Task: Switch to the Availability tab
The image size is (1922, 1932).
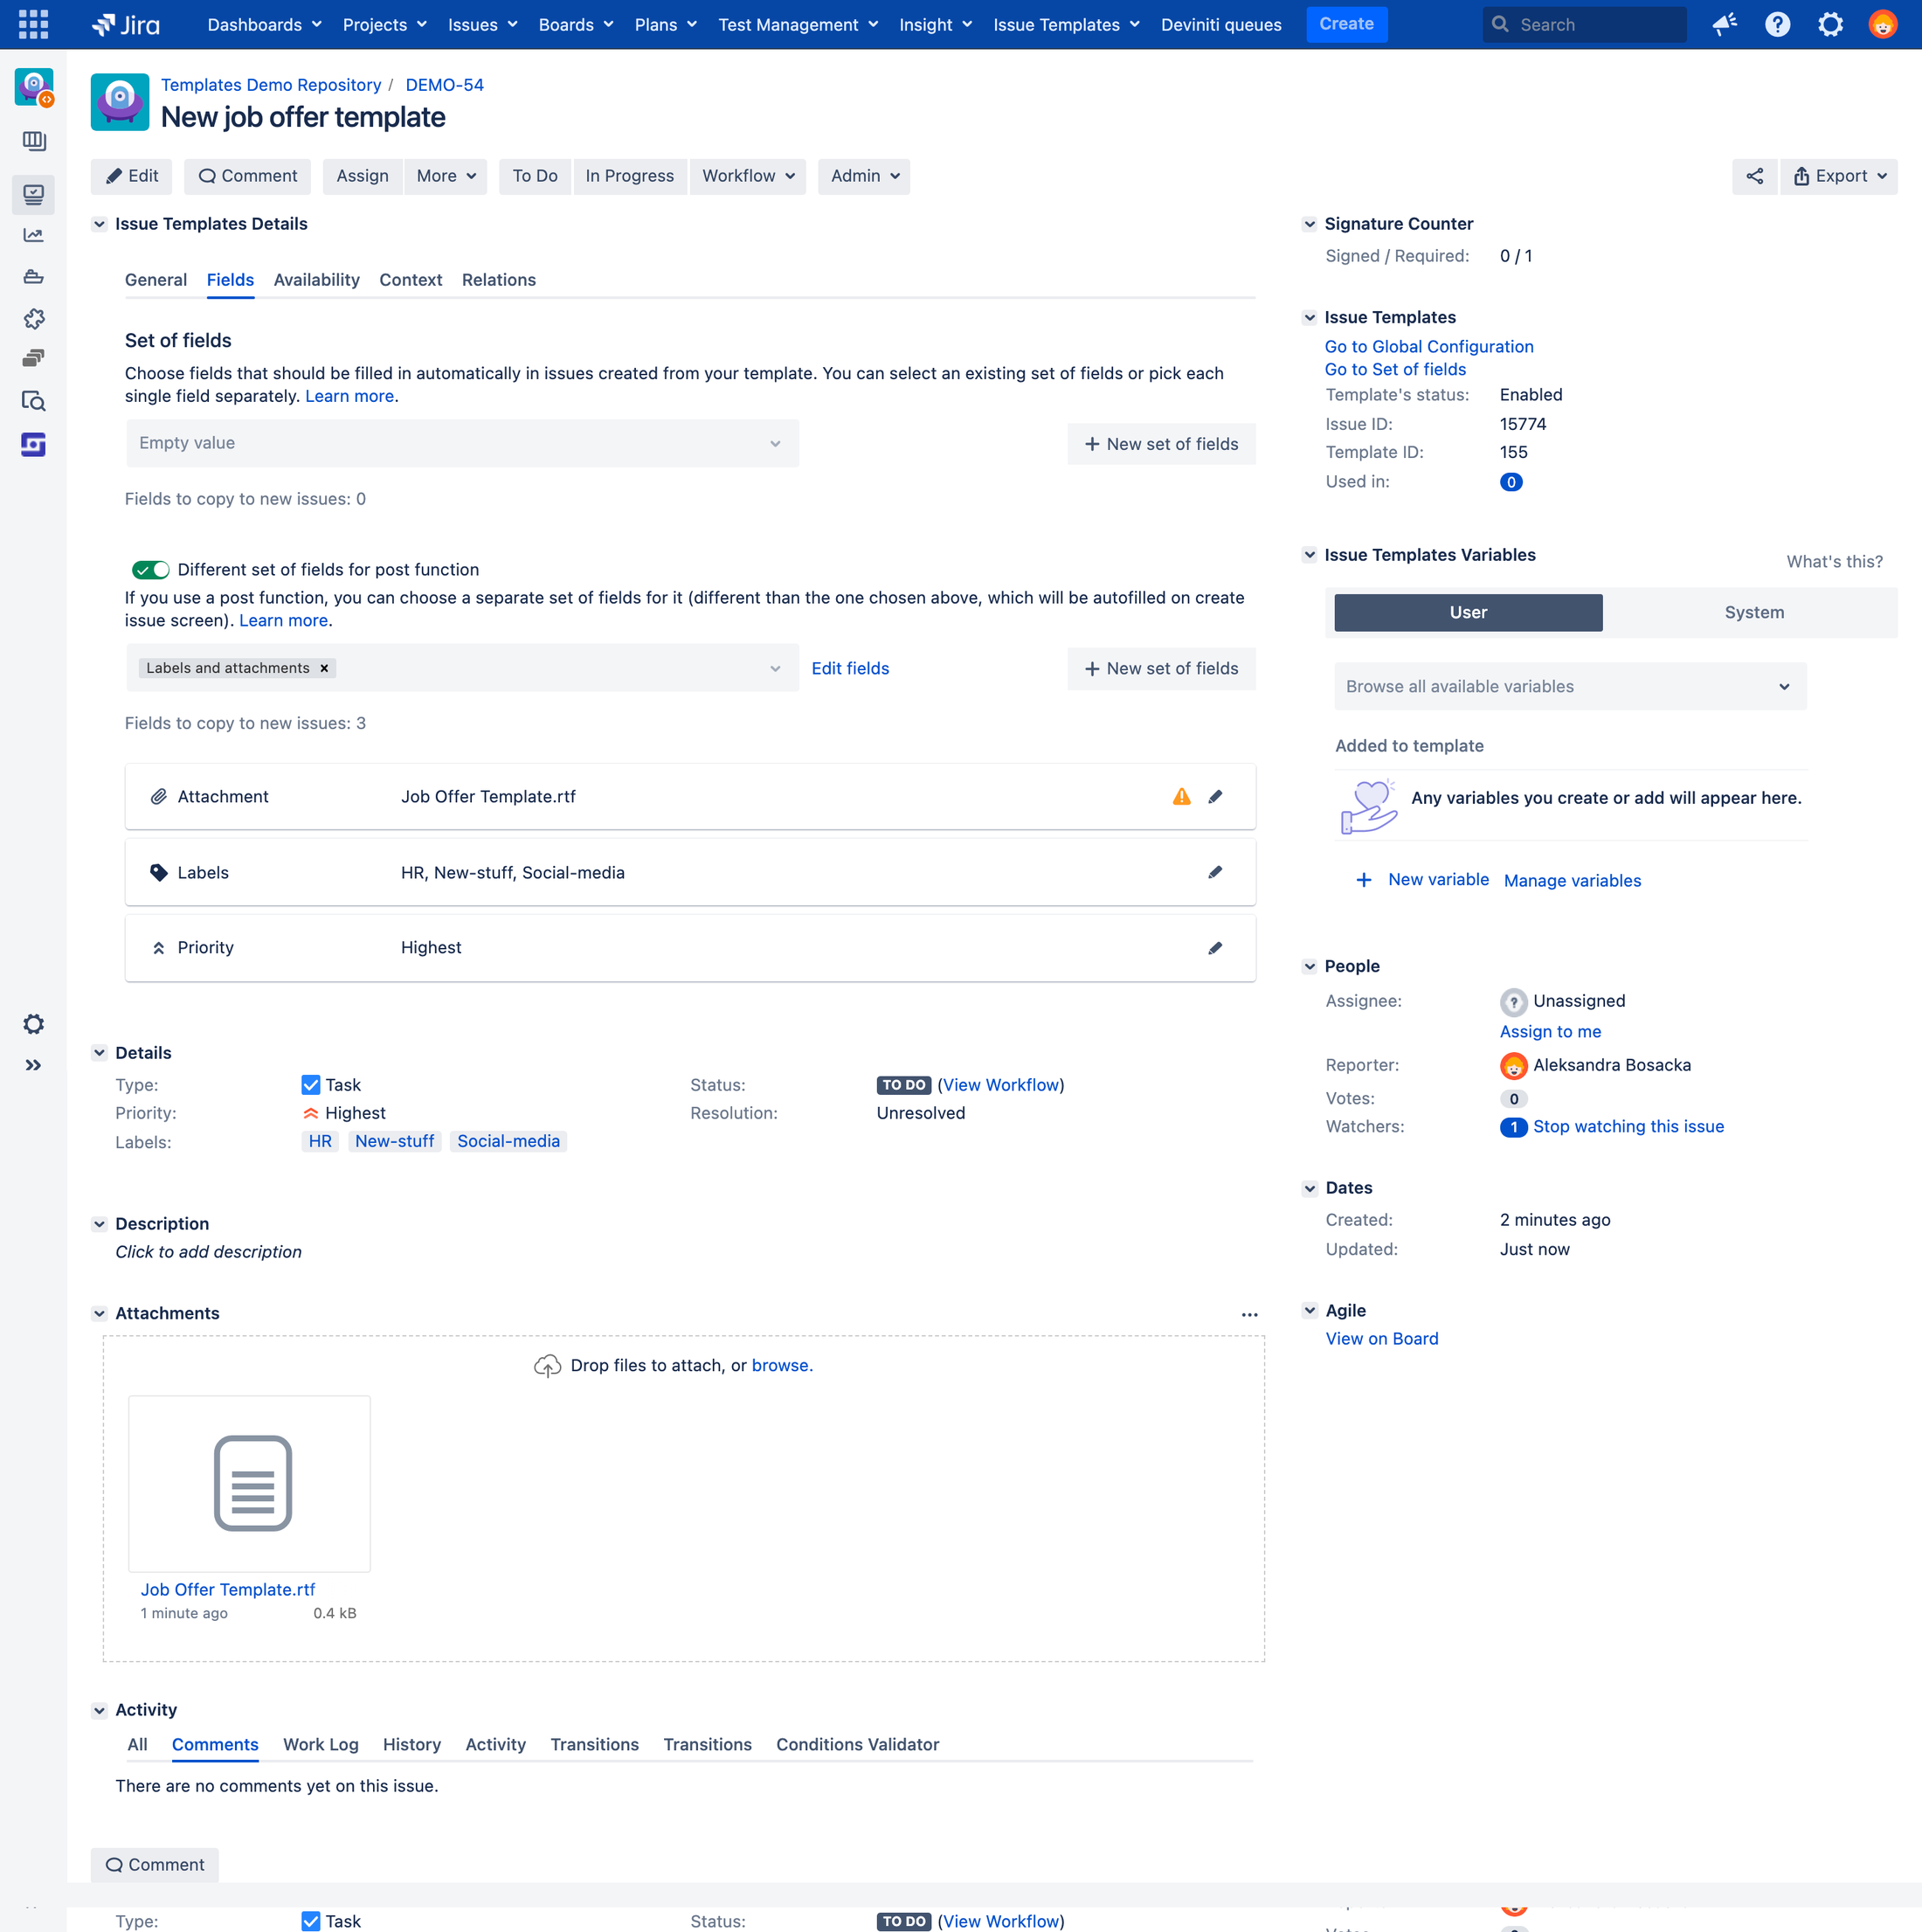Action: click(x=316, y=280)
